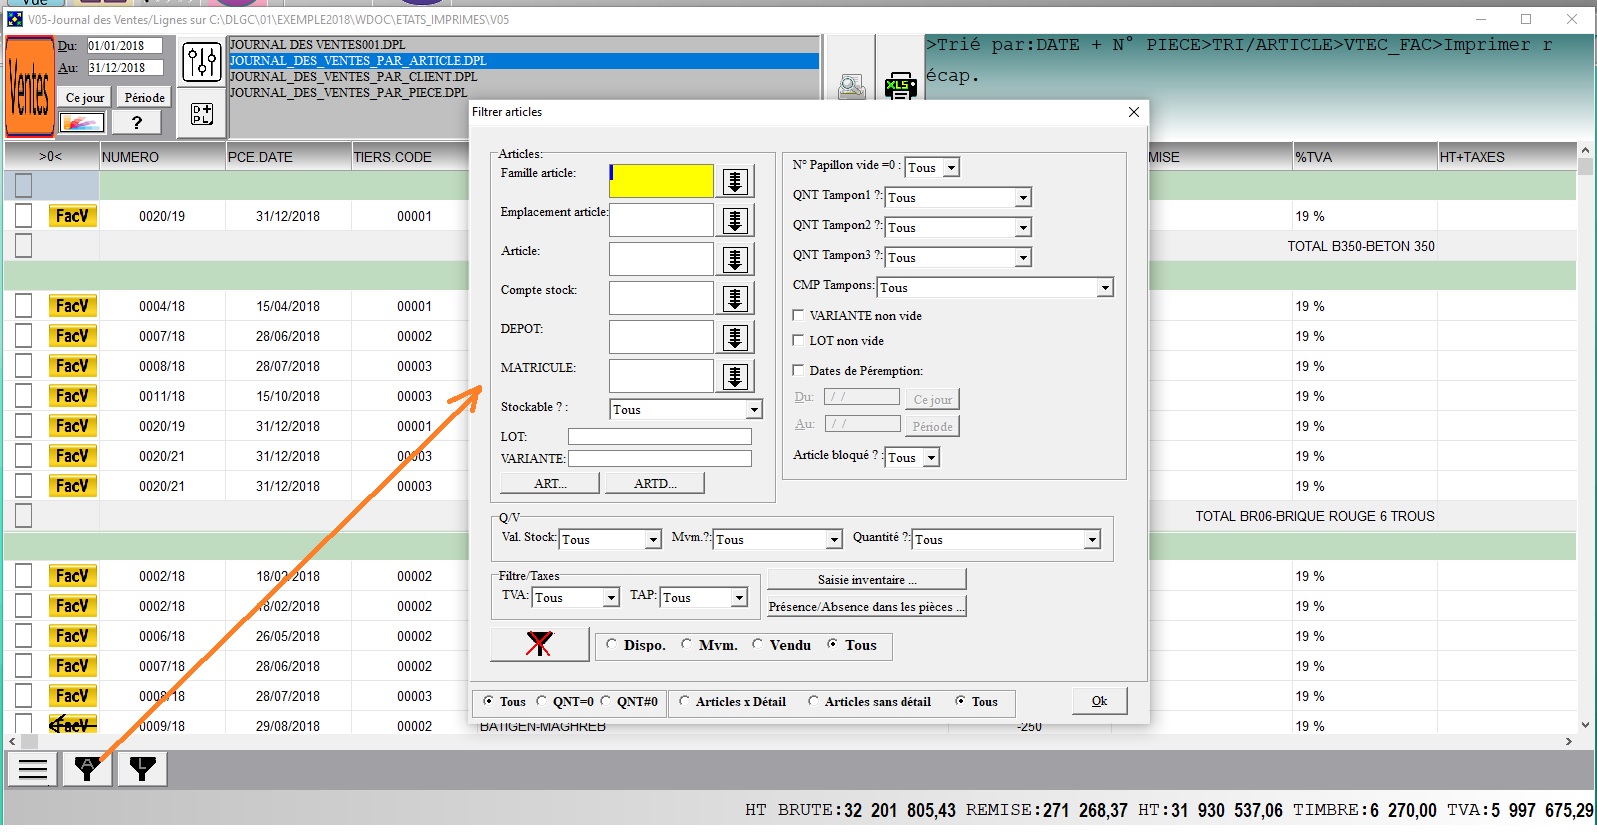Viewport: 1597px width, 835px height.
Task: Open the TVA filter dropdown
Action: (611, 598)
